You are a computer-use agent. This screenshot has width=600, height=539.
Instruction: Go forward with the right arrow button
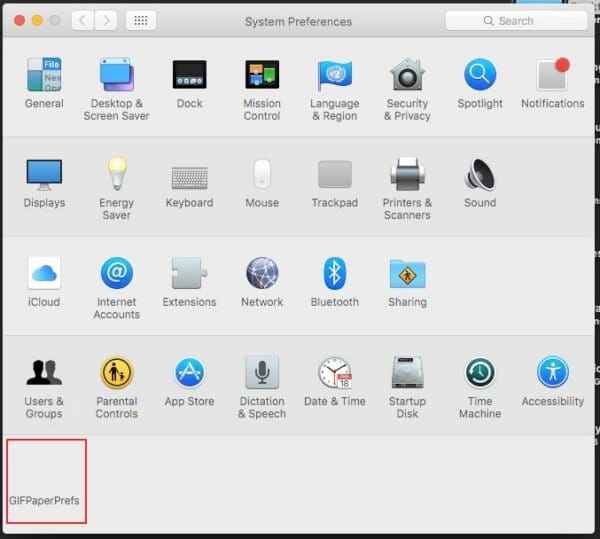pyautogui.click(x=106, y=20)
